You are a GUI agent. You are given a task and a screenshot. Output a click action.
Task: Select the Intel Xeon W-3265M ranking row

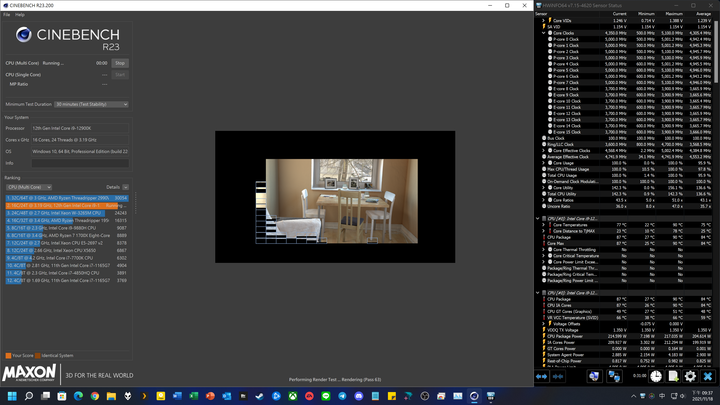[x=67, y=213]
